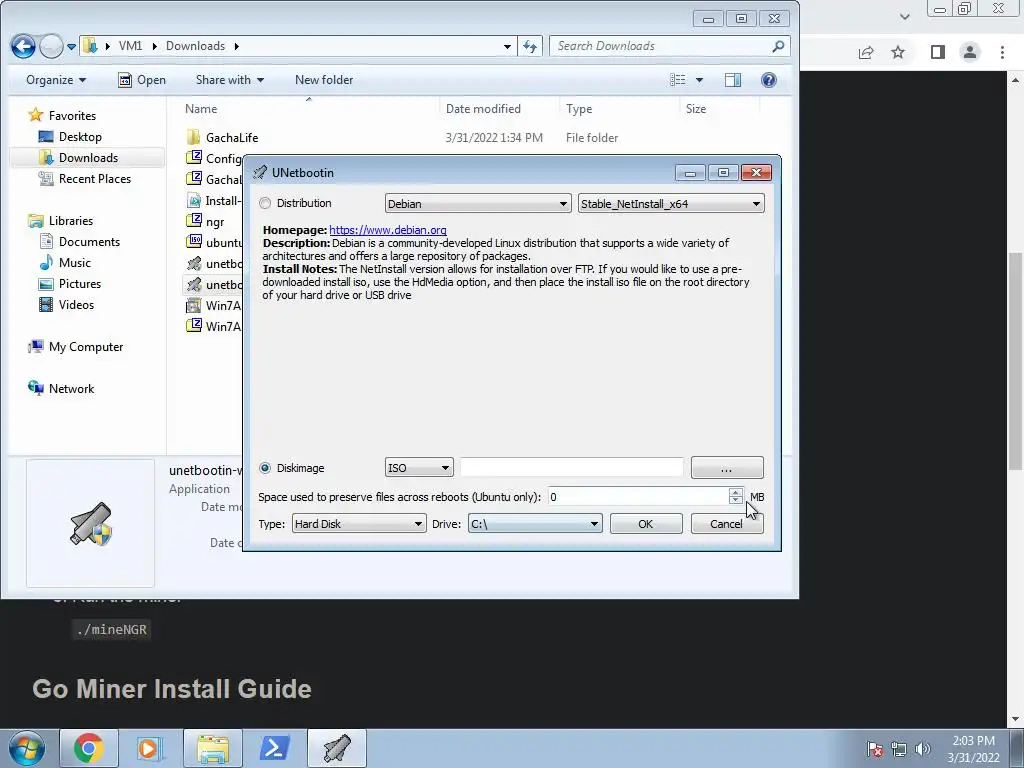This screenshot has width=1024, height=768.
Task: Open the Organize menu
Action: point(56,80)
